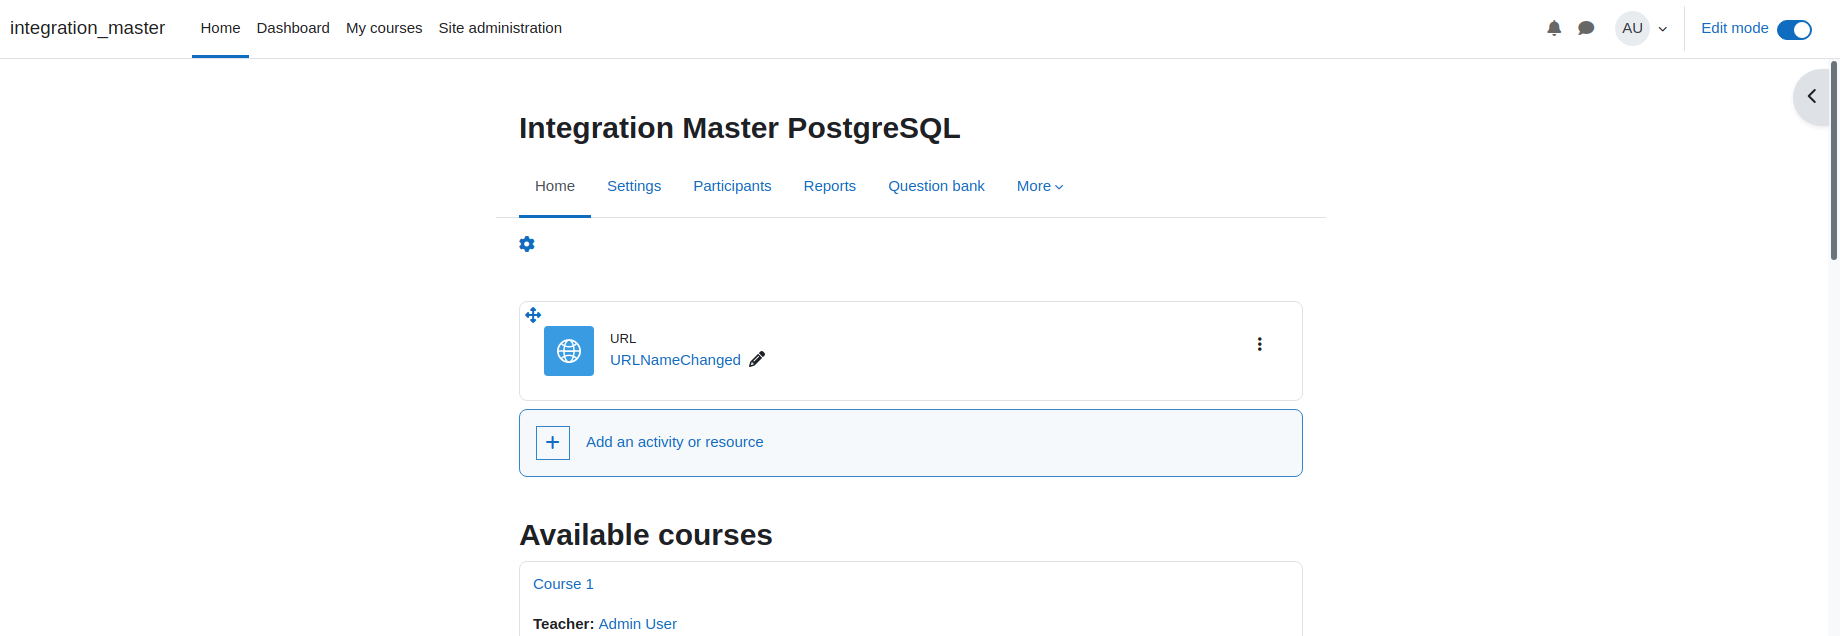The width and height of the screenshot is (1840, 636).
Task: Click the globe URL activity icon
Action: (569, 351)
